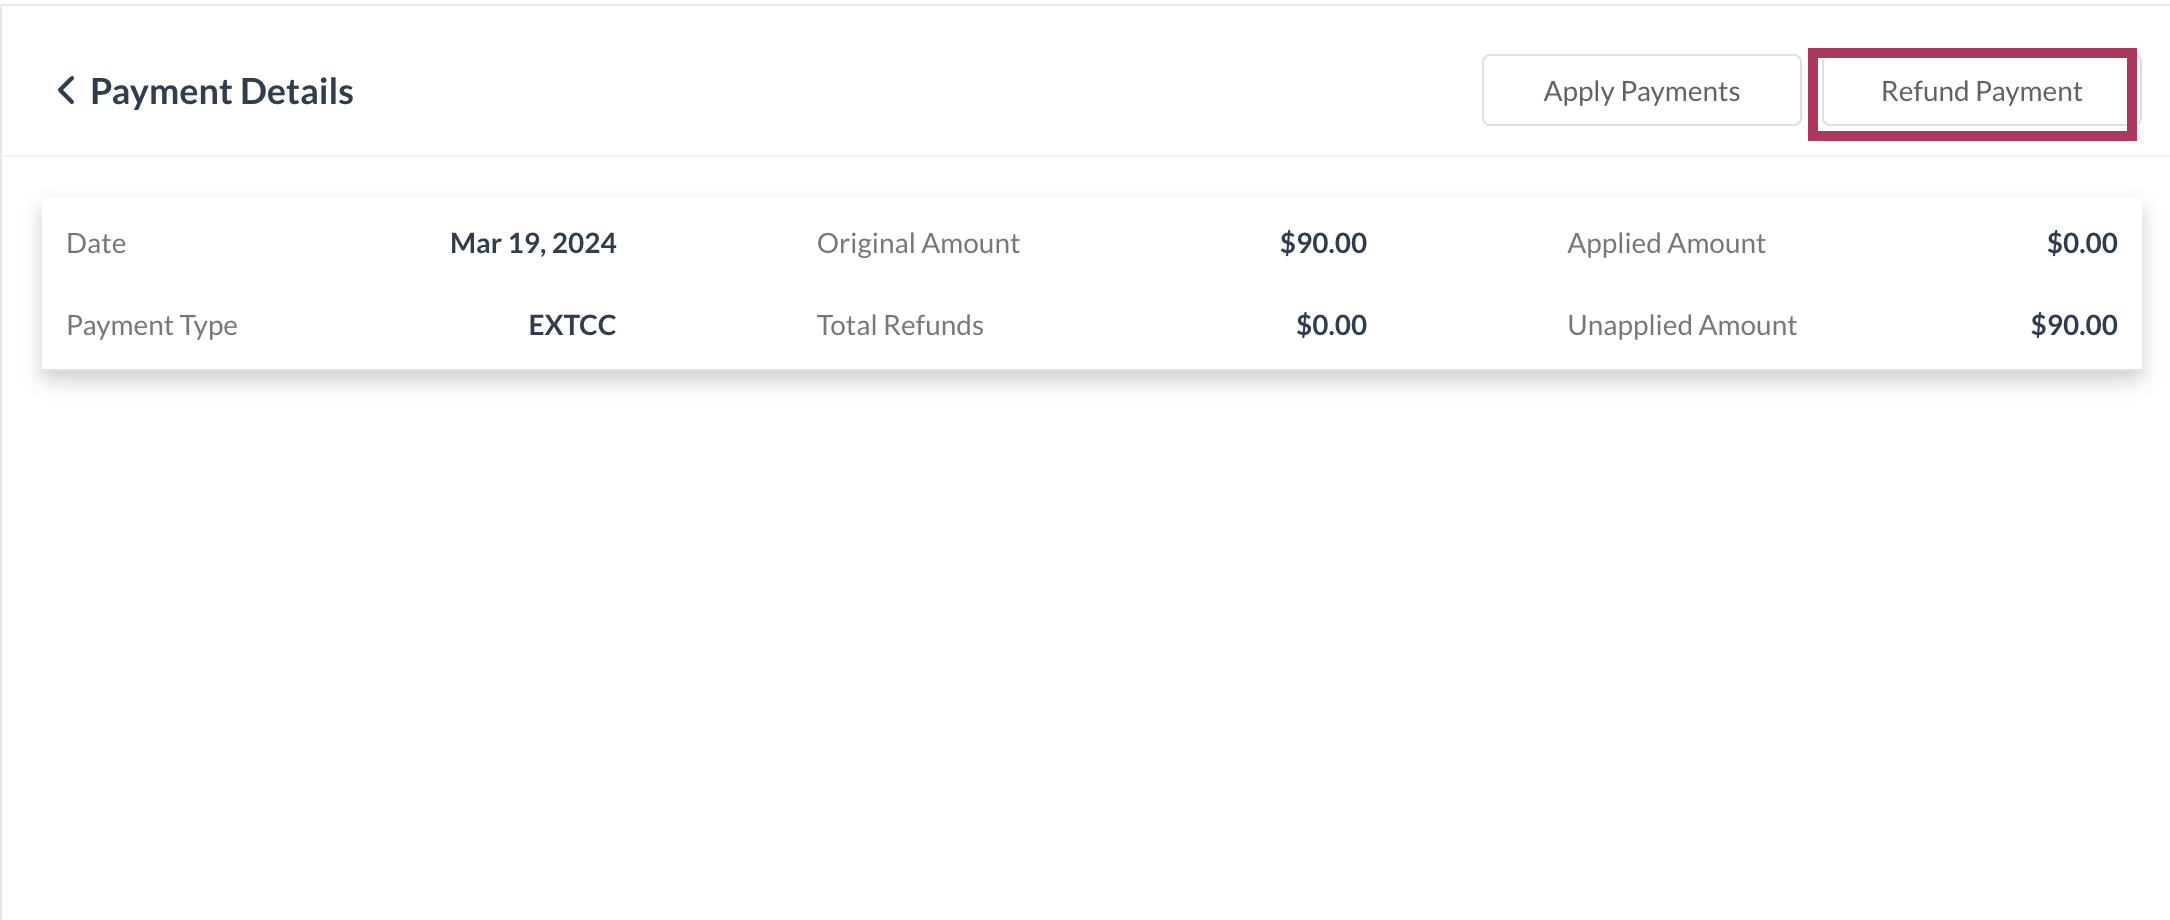Click the Payment Type label

[152, 325]
